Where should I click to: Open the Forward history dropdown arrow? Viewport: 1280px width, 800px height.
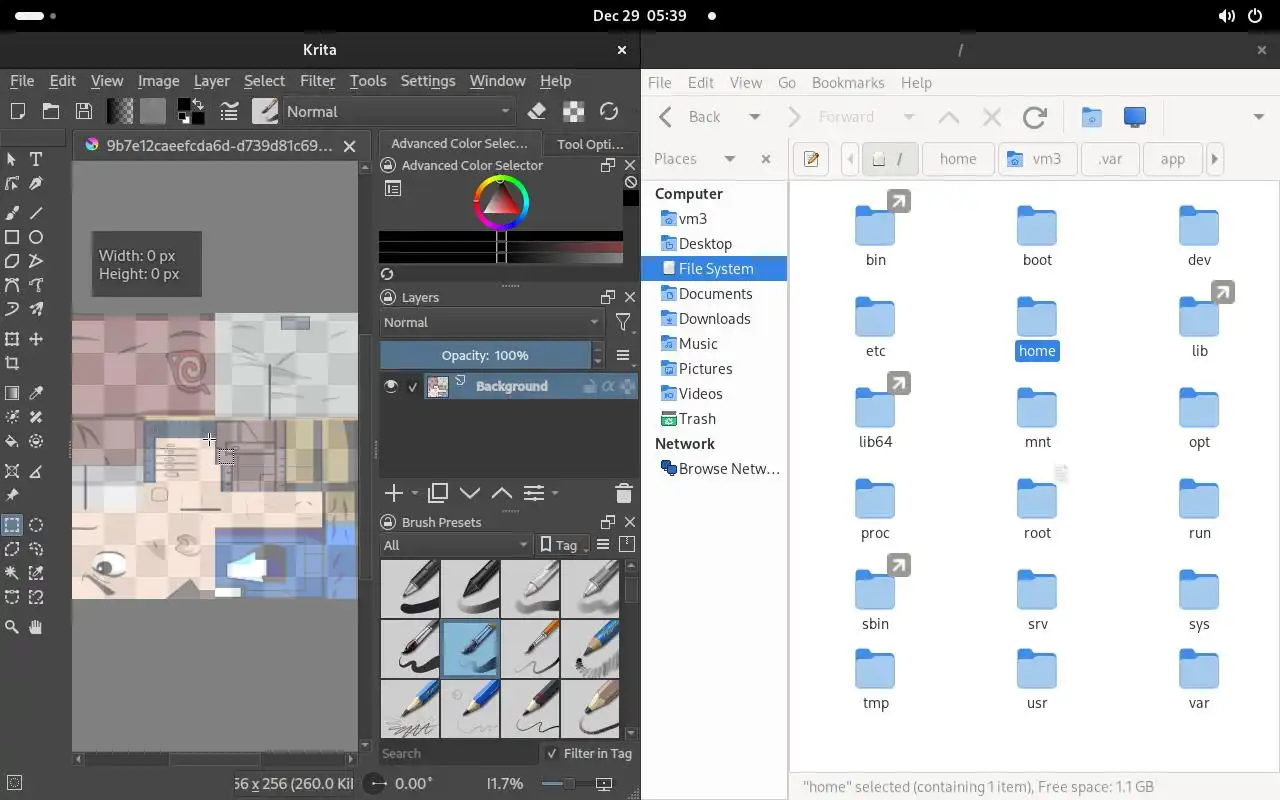(x=909, y=117)
